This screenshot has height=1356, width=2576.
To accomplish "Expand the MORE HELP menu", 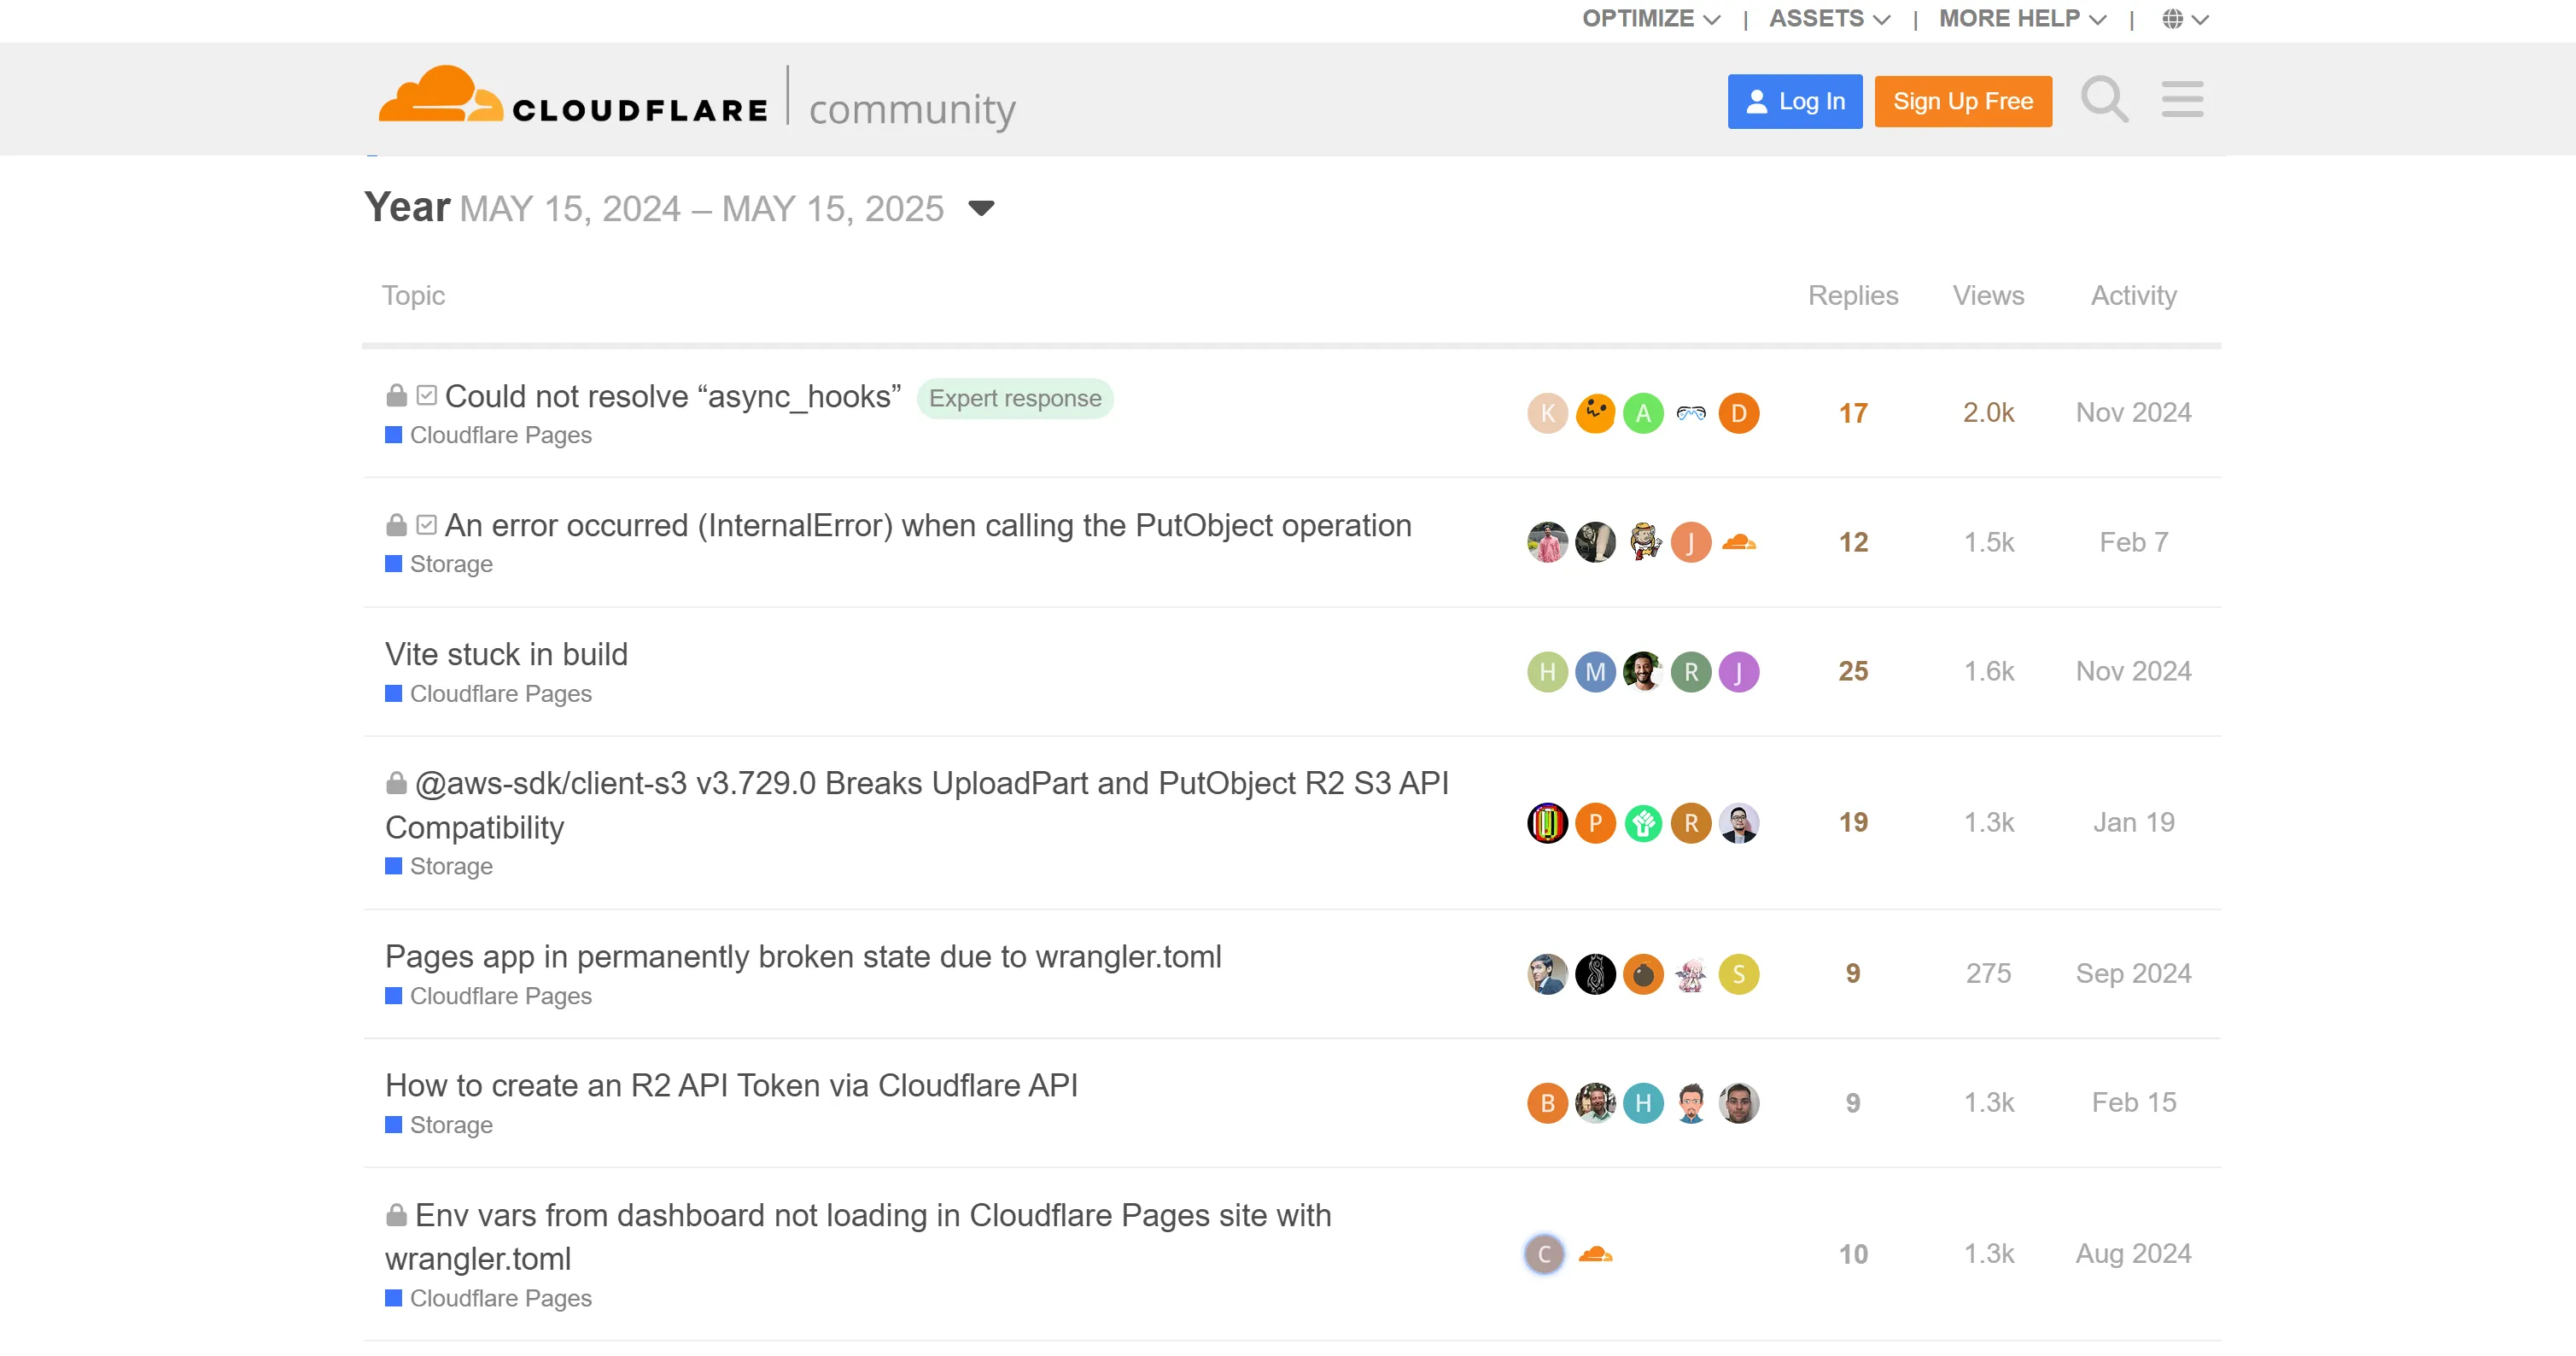I will (x=2022, y=19).
